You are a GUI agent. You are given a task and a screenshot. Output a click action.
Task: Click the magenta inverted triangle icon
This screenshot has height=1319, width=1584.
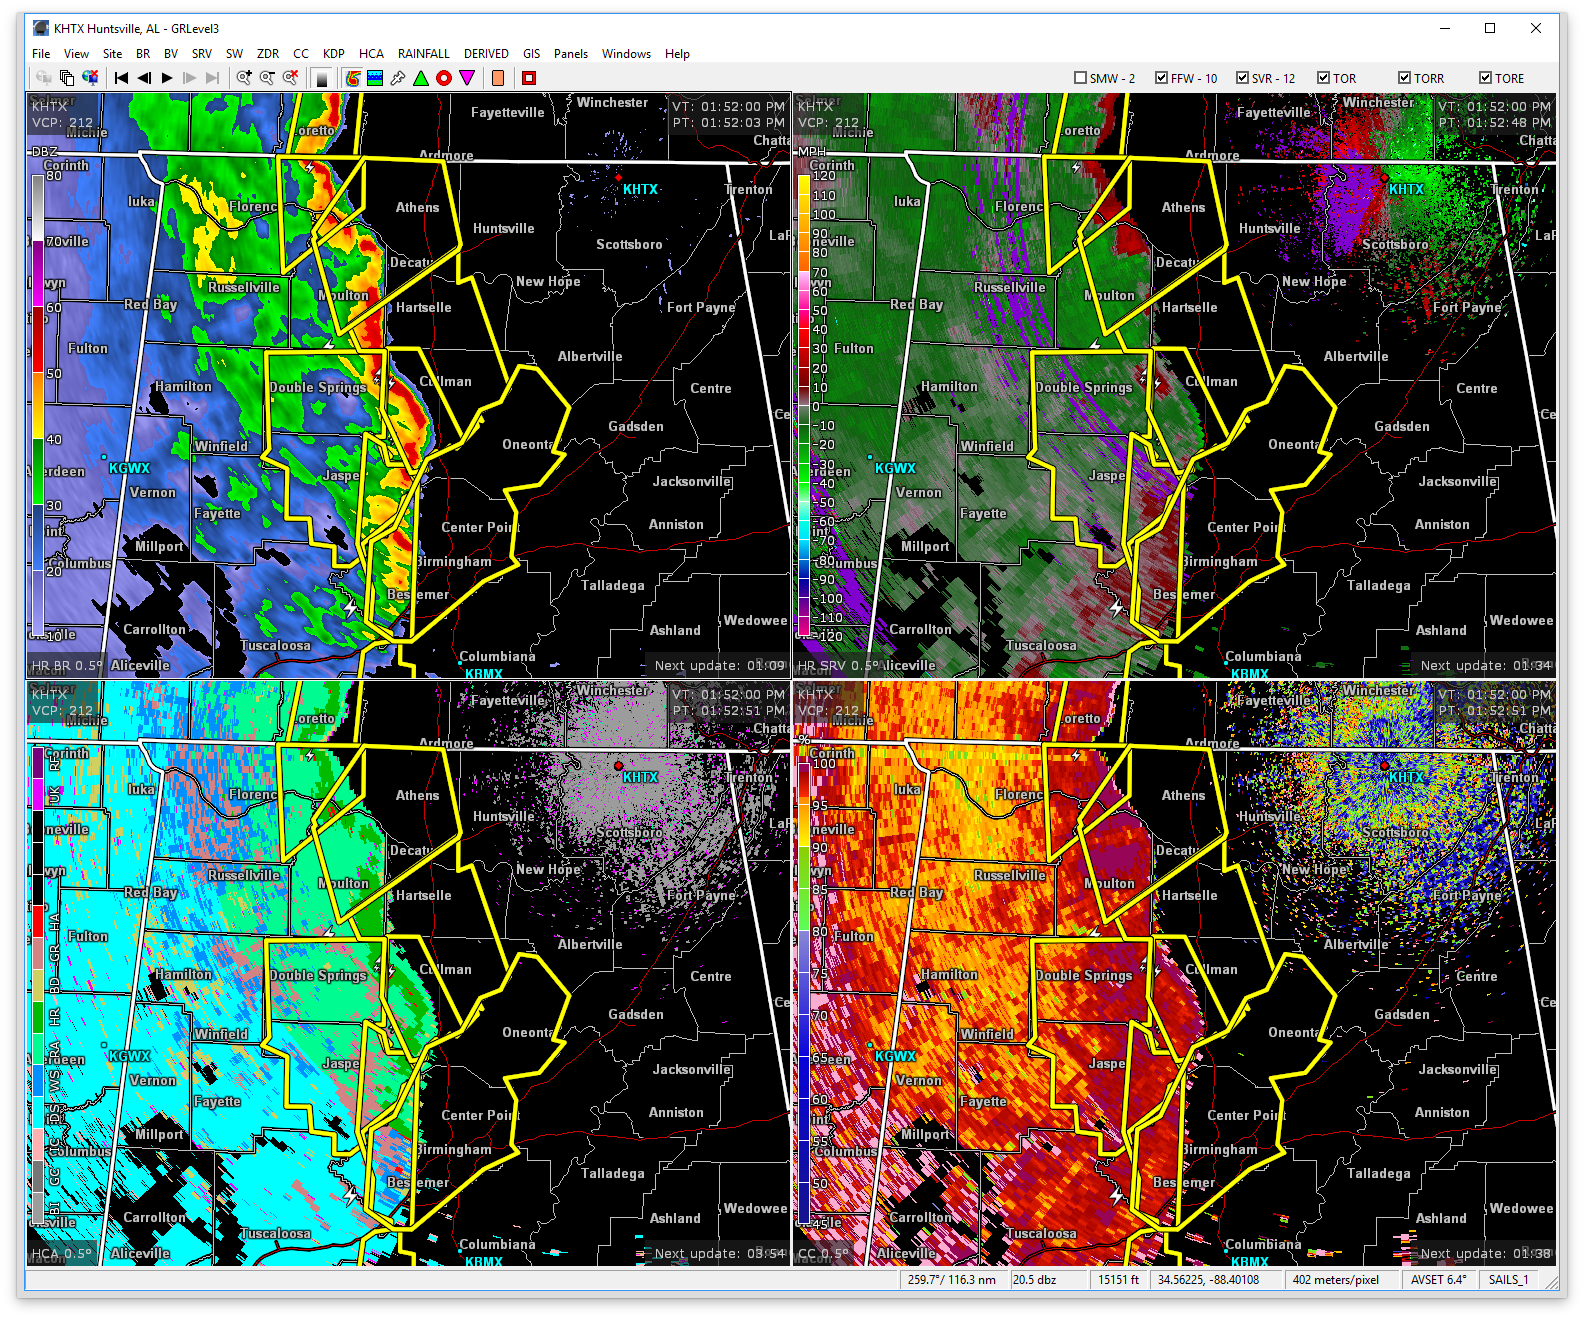point(467,78)
